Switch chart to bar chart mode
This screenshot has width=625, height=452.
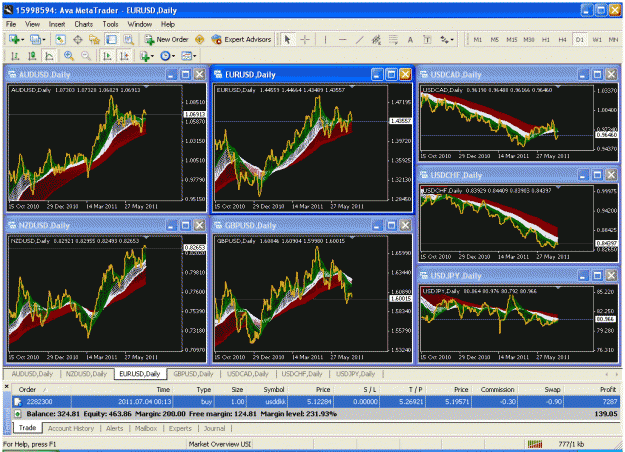point(15,56)
